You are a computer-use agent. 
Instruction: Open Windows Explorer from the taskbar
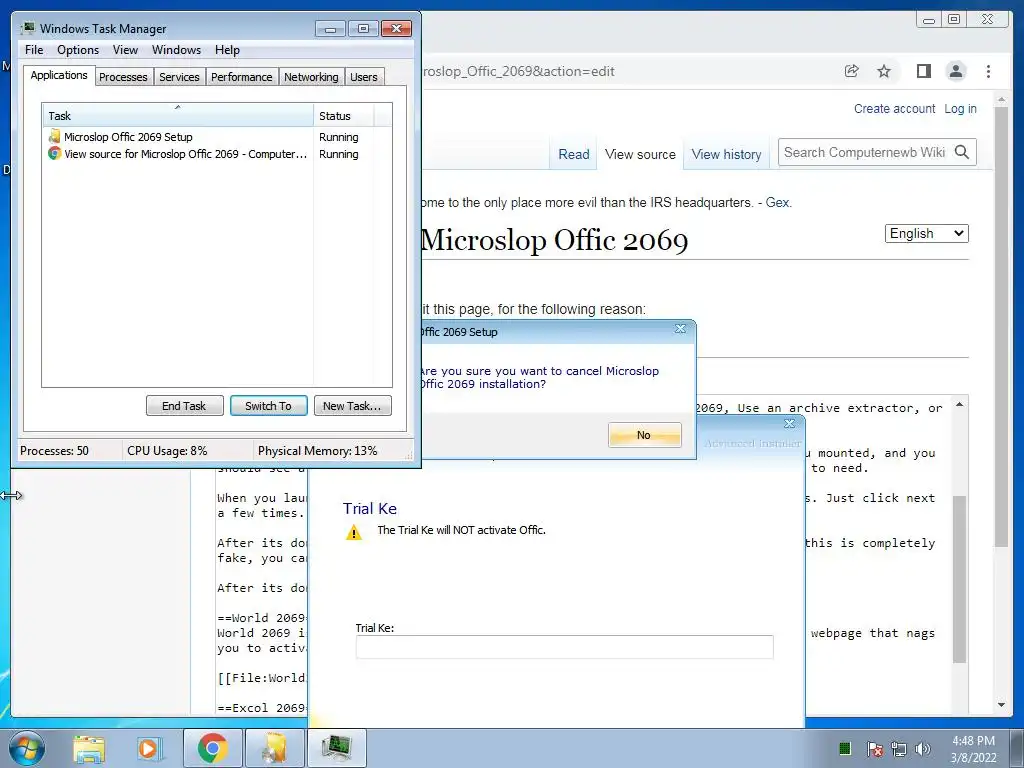click(x=89, y=748)
